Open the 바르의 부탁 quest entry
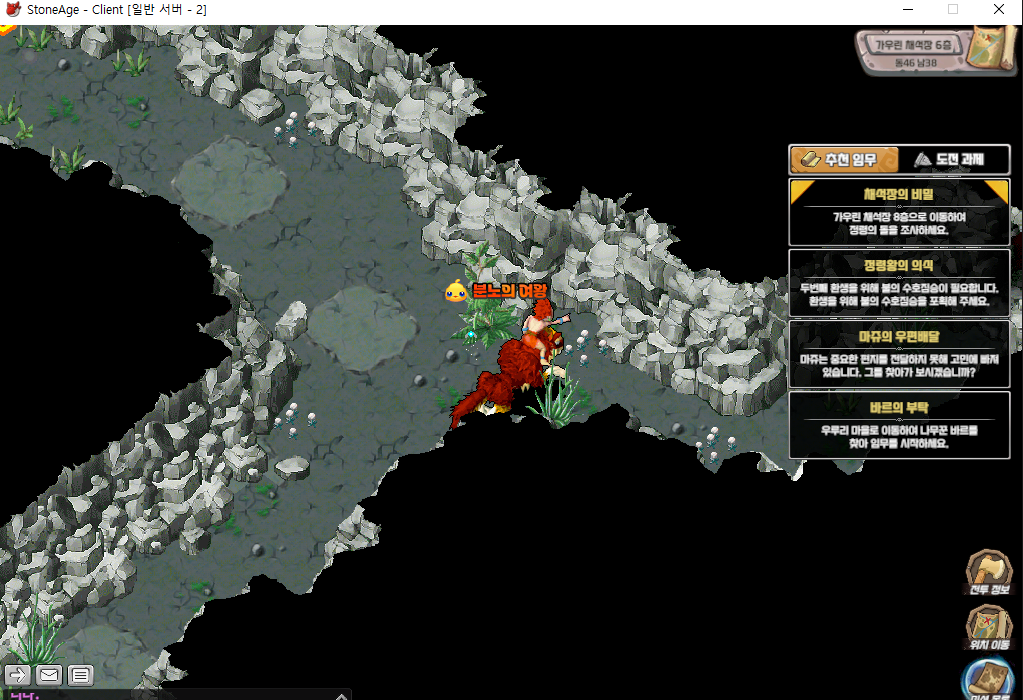 898,425
